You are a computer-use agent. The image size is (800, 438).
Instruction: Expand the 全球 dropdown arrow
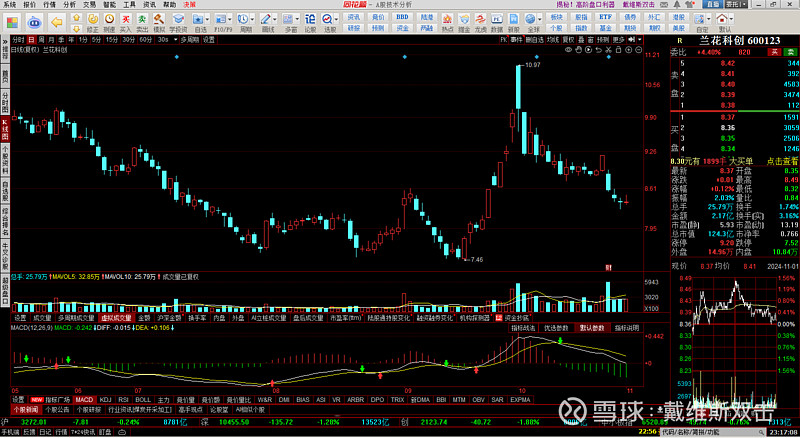pos(541,19)
